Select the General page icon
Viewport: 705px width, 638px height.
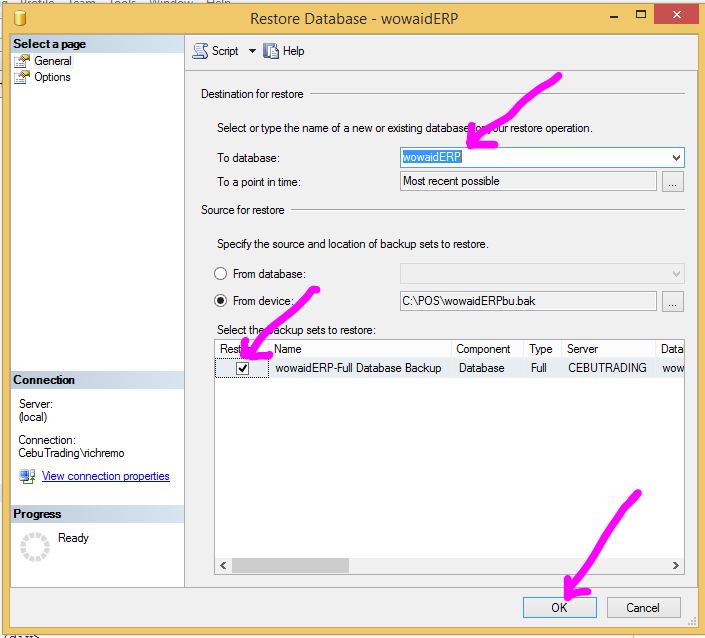click(23, 61)
